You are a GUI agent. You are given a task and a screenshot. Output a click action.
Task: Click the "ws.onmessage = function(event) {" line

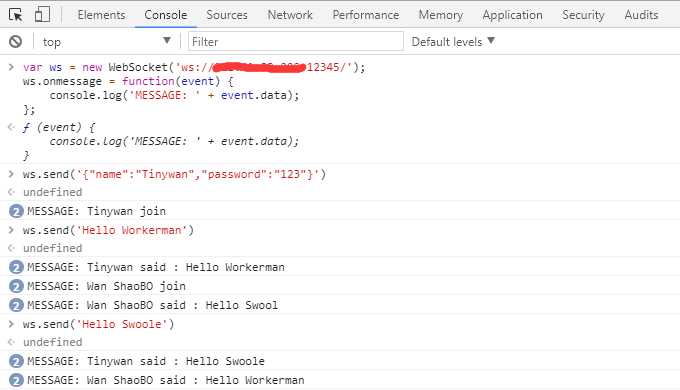click(x=128, y=82)
